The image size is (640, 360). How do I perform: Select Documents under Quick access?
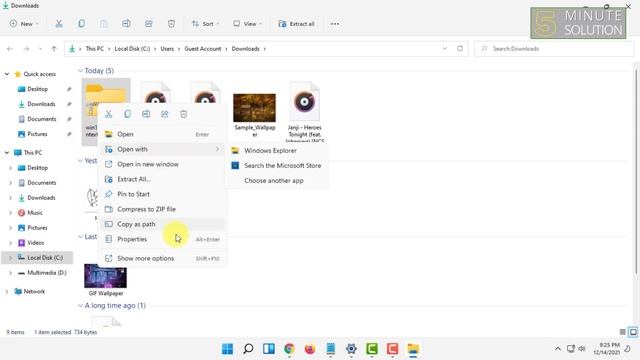42,119
